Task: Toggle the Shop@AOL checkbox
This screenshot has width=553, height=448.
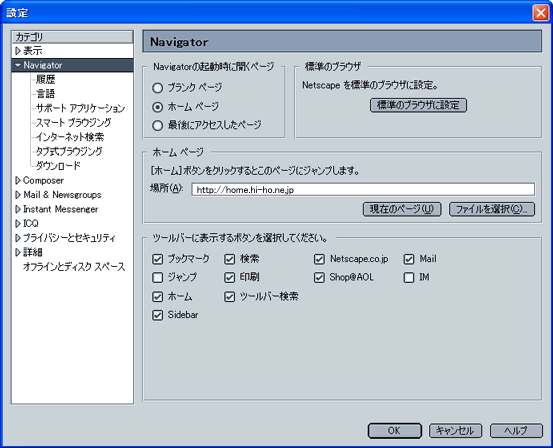Action: point(319,278)
